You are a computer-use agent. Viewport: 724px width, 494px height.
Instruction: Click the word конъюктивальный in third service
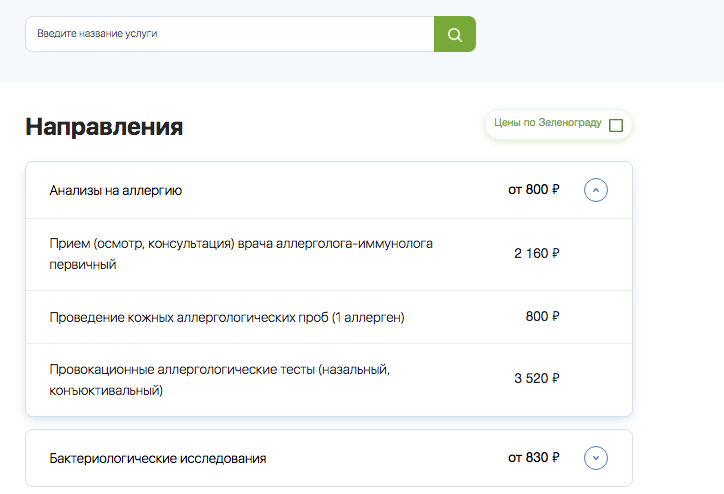point(105,390)
